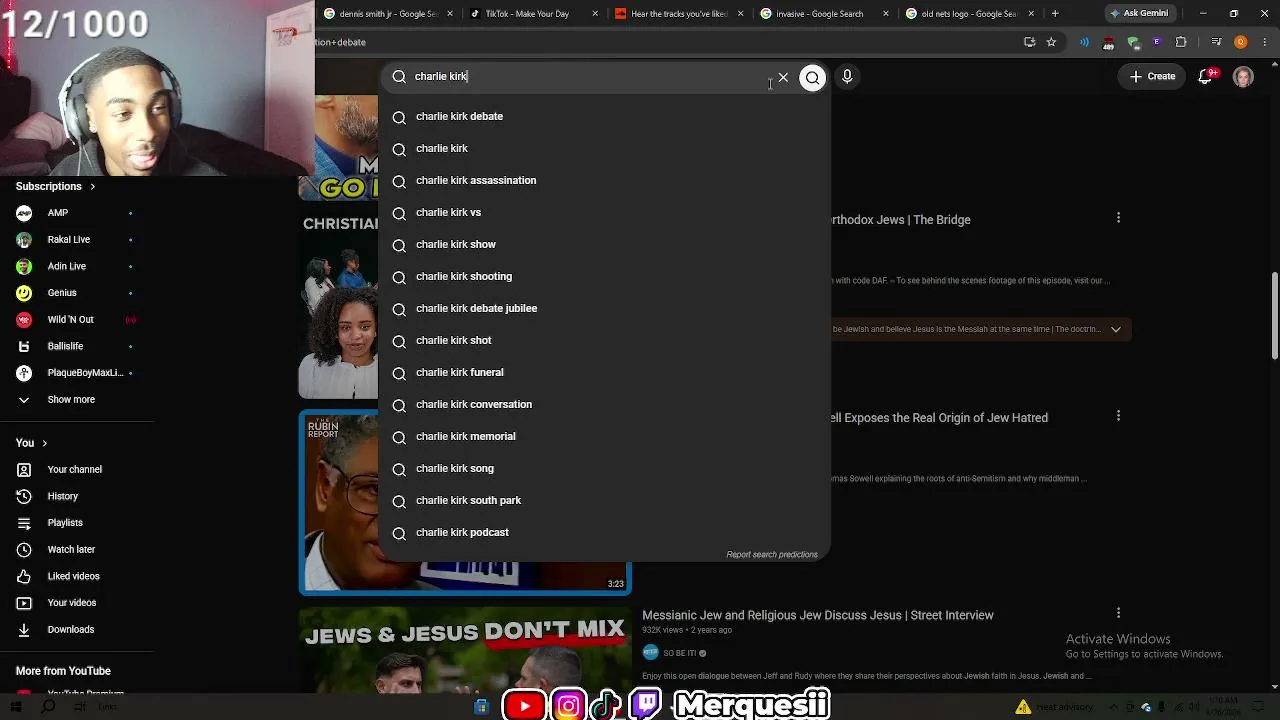Click the install app icon in address bar
Screen dimensions: 1280x720
[x=1030, y=42]
